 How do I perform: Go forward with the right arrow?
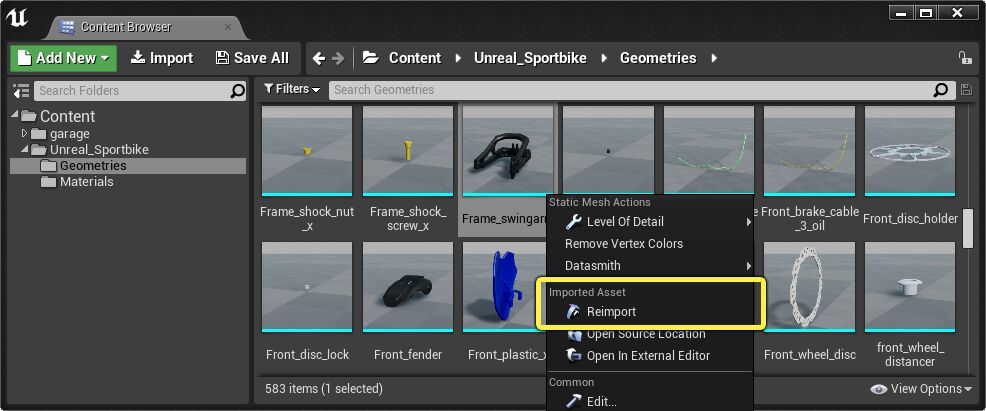[x=338, y=58]
